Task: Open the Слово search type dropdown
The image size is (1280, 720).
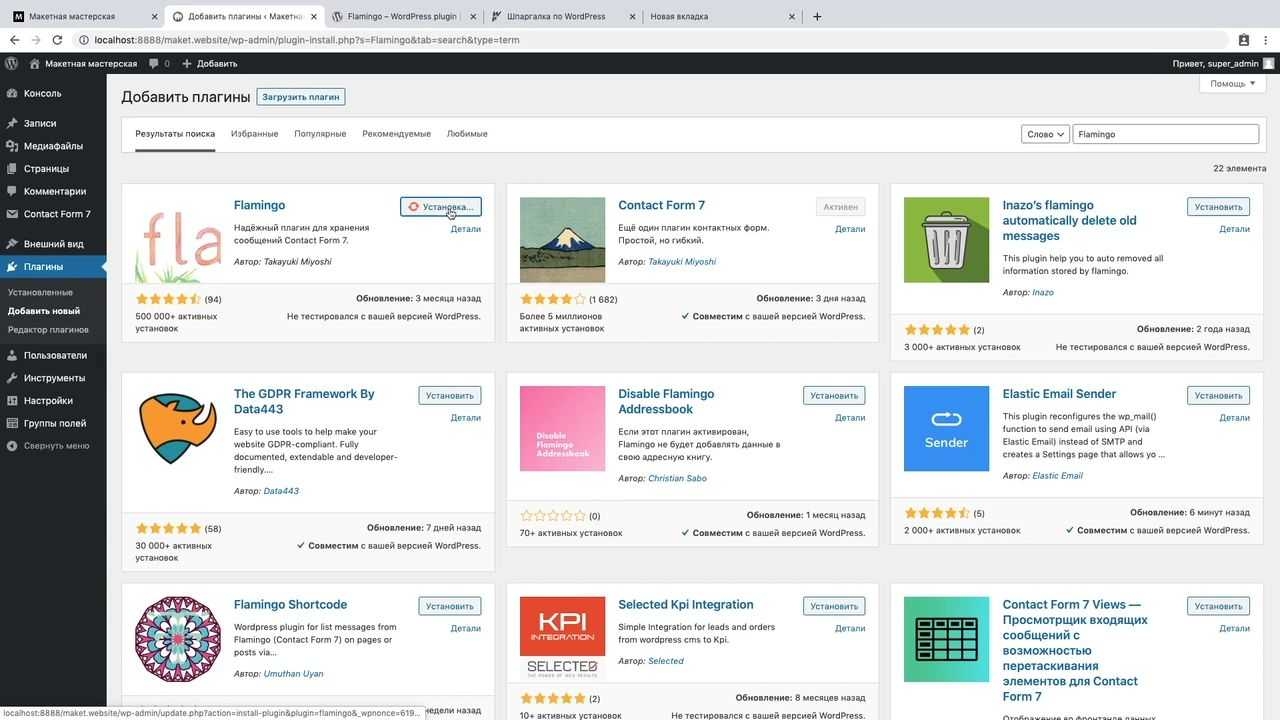Action: pyautogui.click(x=1046, y=134)
